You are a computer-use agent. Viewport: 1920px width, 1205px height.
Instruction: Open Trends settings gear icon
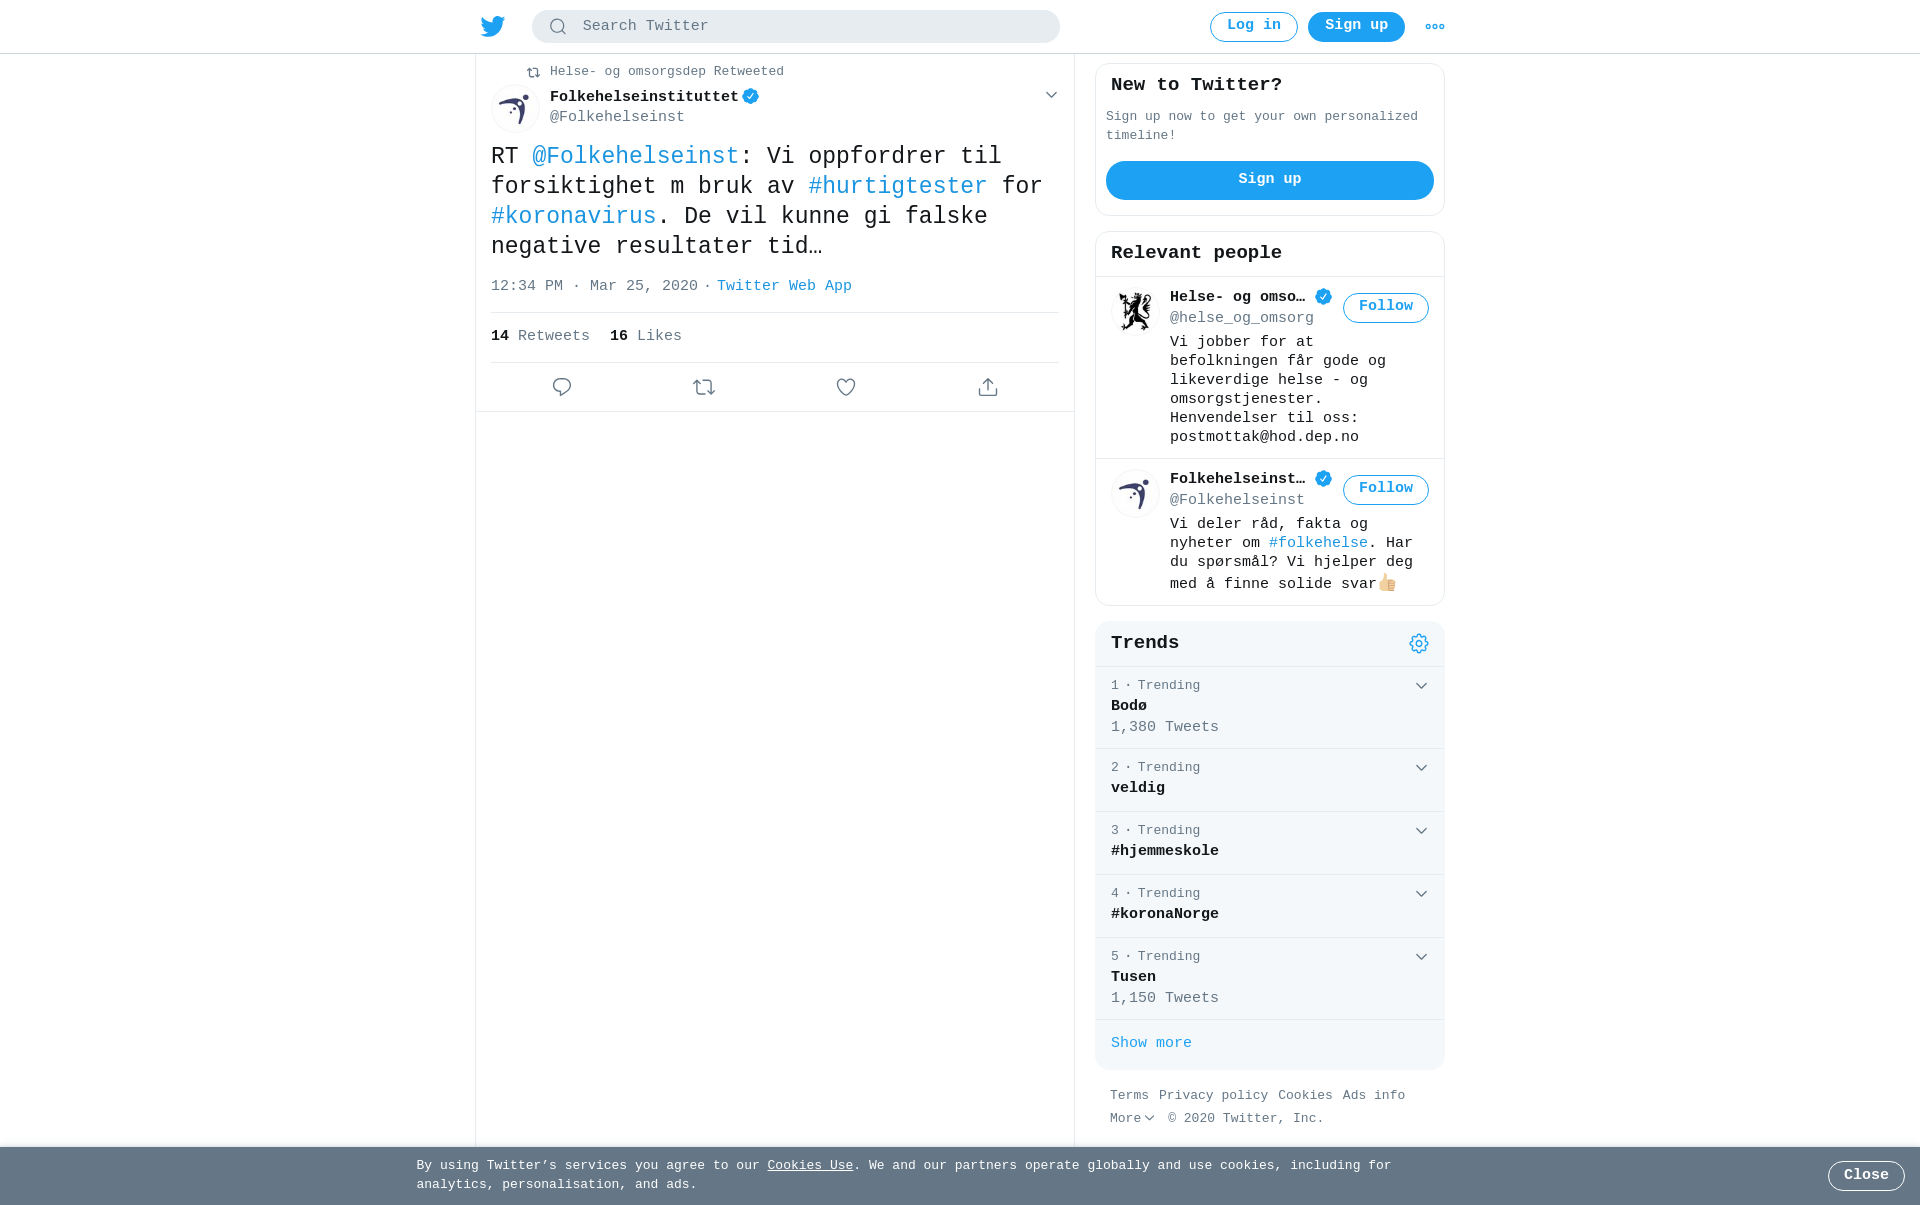pyautogui.click(x=1419, y=643)
